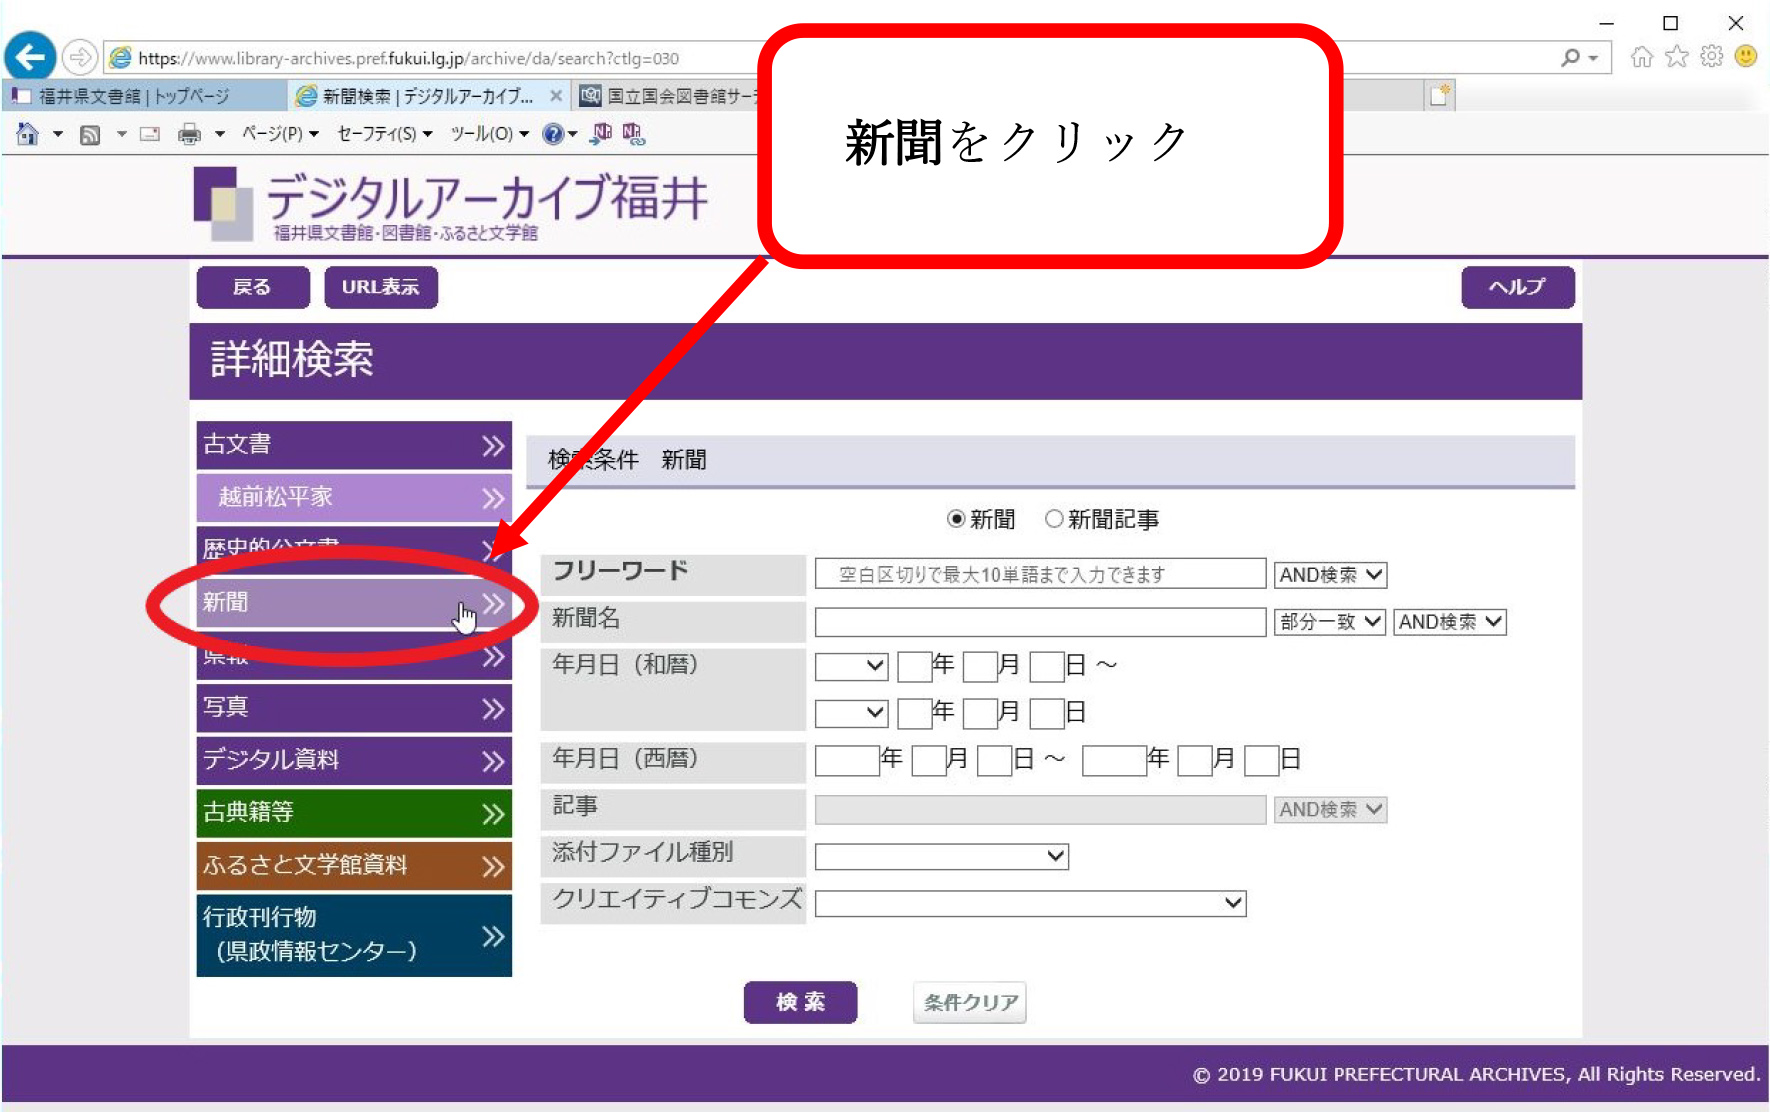Click the chevron on ふるさと文学館資料
The image size is (1770, 1112).
point(493,866)
